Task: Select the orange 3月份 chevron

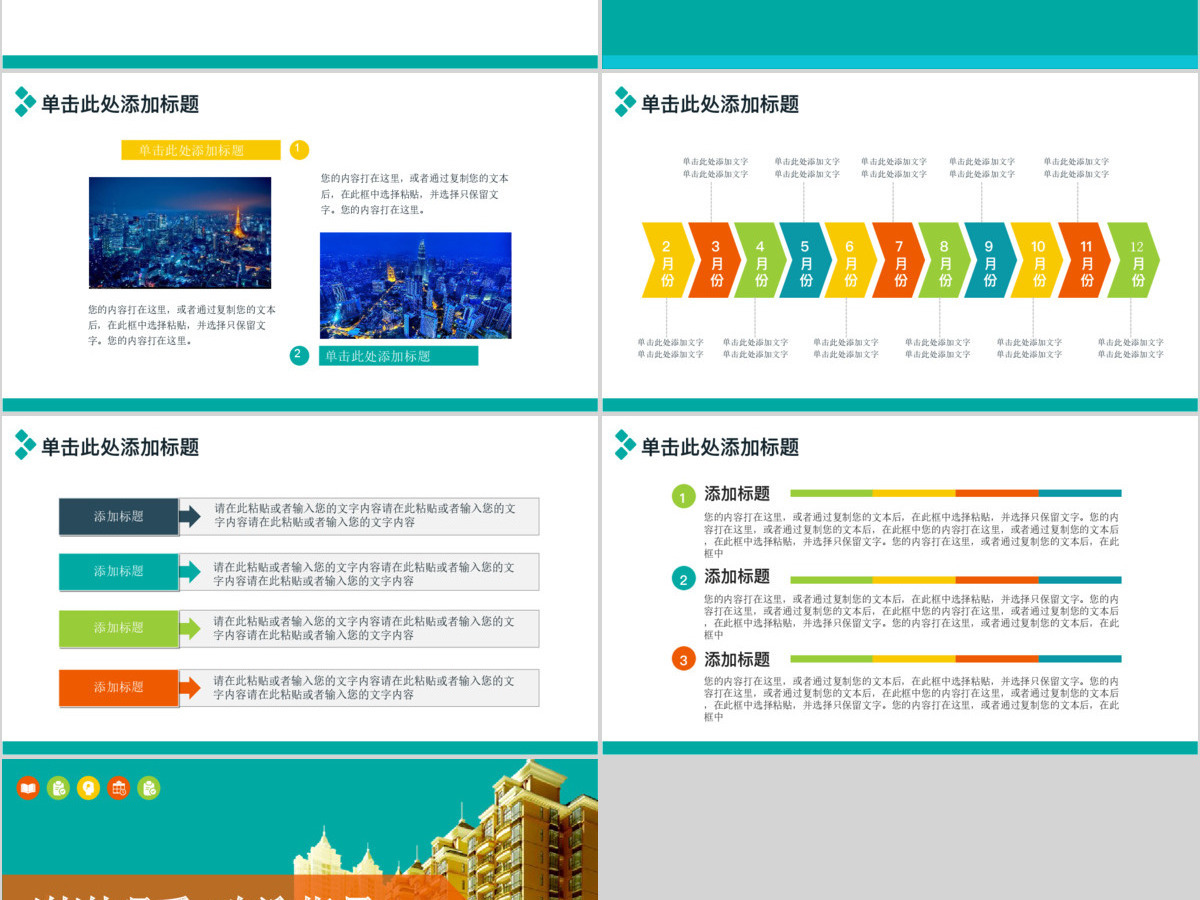Action: 714,260
